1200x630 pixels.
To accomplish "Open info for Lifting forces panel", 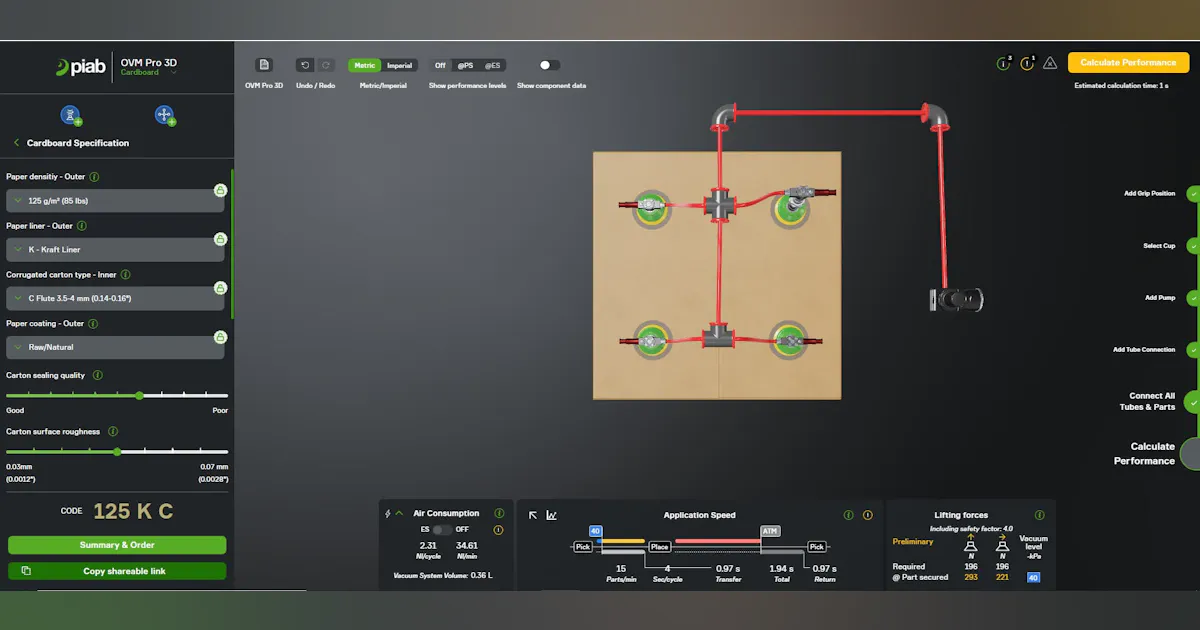I will tap(1039, 515).
